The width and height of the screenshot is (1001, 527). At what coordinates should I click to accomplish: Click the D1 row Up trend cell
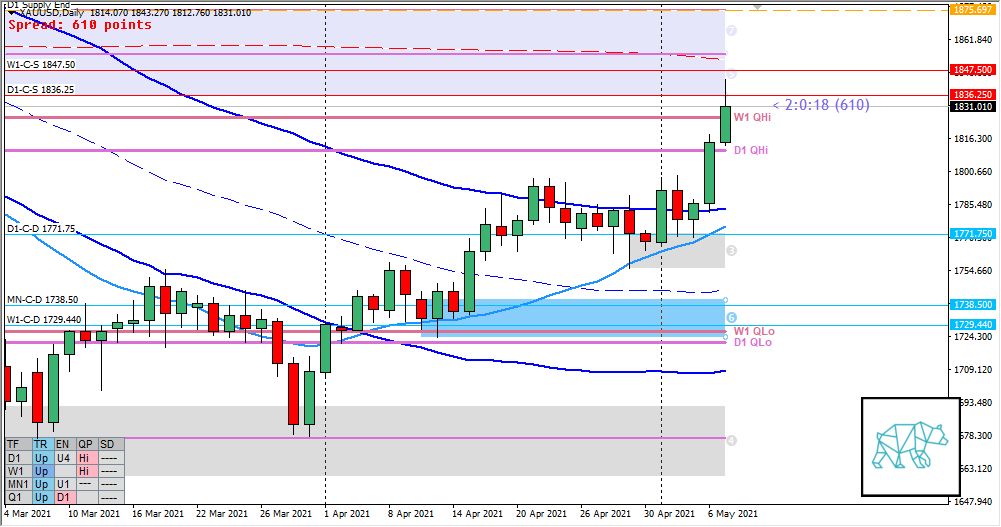click(41, 457)
